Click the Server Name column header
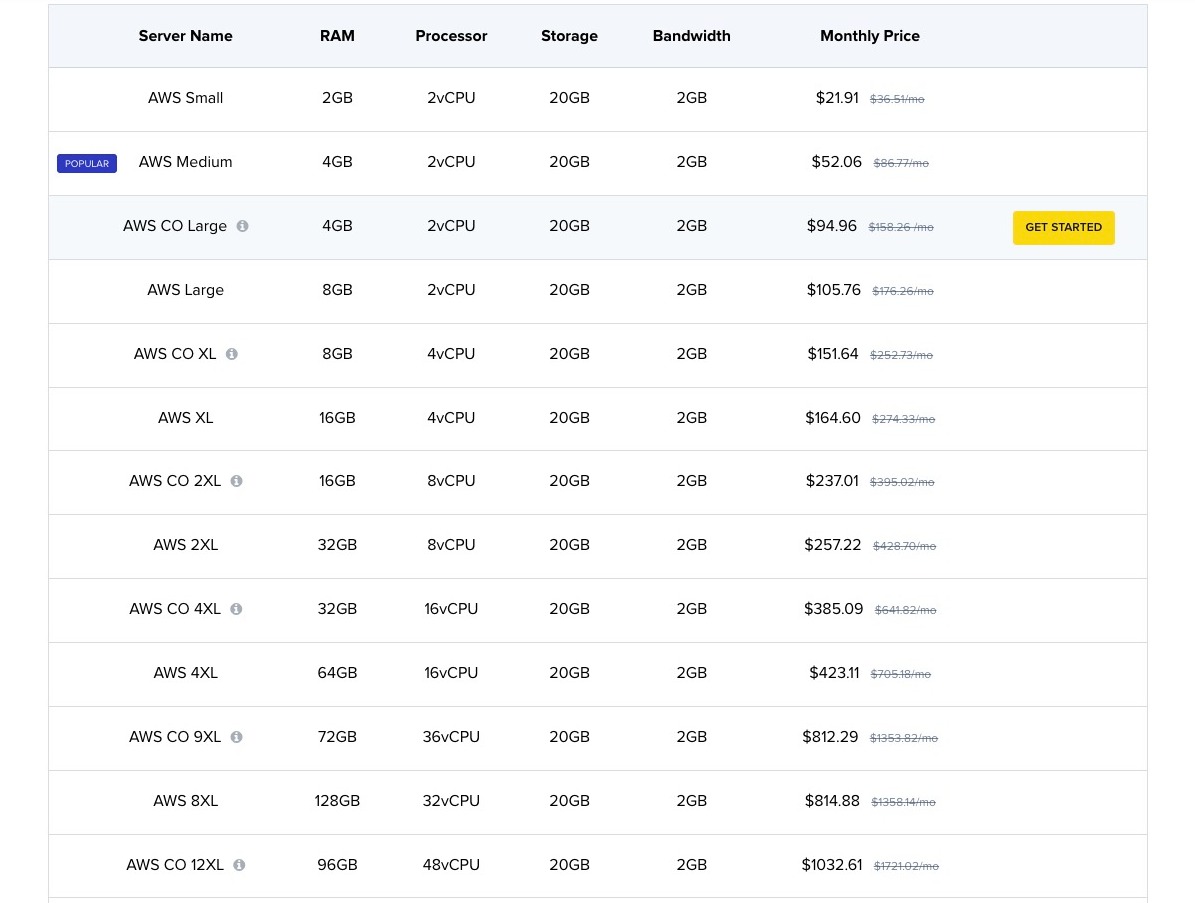The width and height of the screenshot is (1195, 903). tap(185, 36)
